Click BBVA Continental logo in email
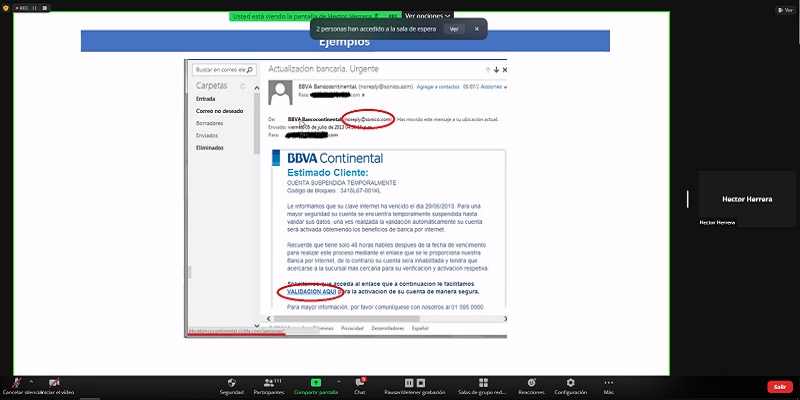 coord(335,158)
